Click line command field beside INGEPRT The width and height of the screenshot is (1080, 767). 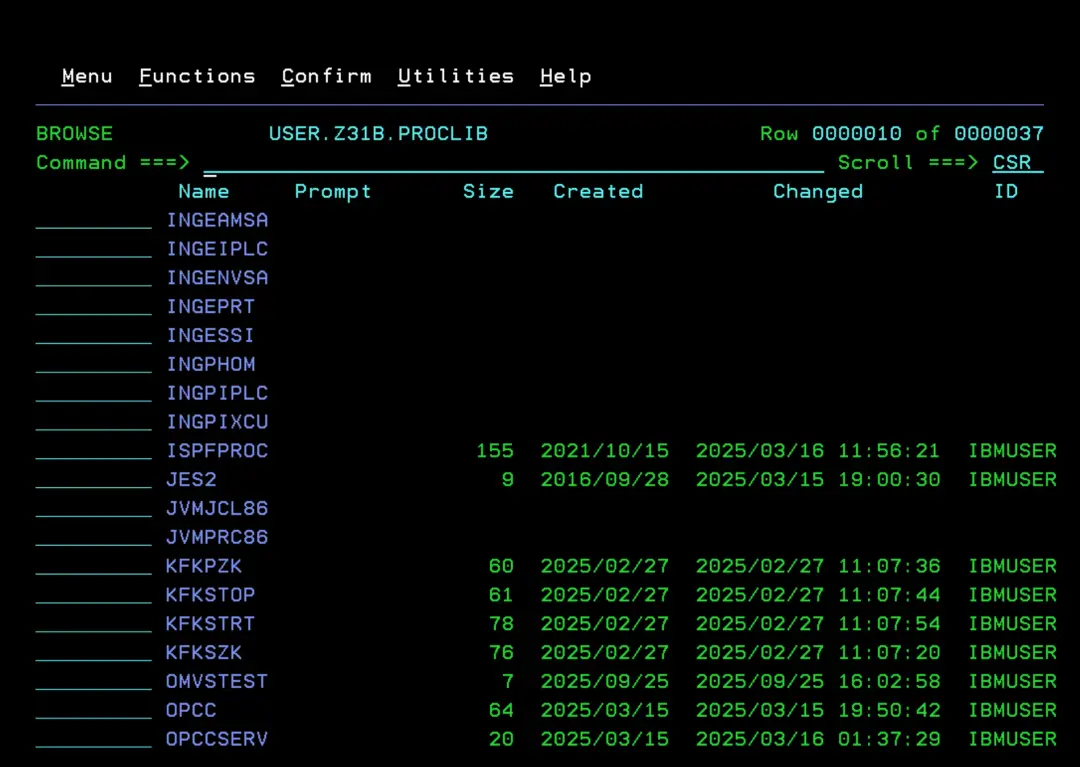(x=94, y=307)
